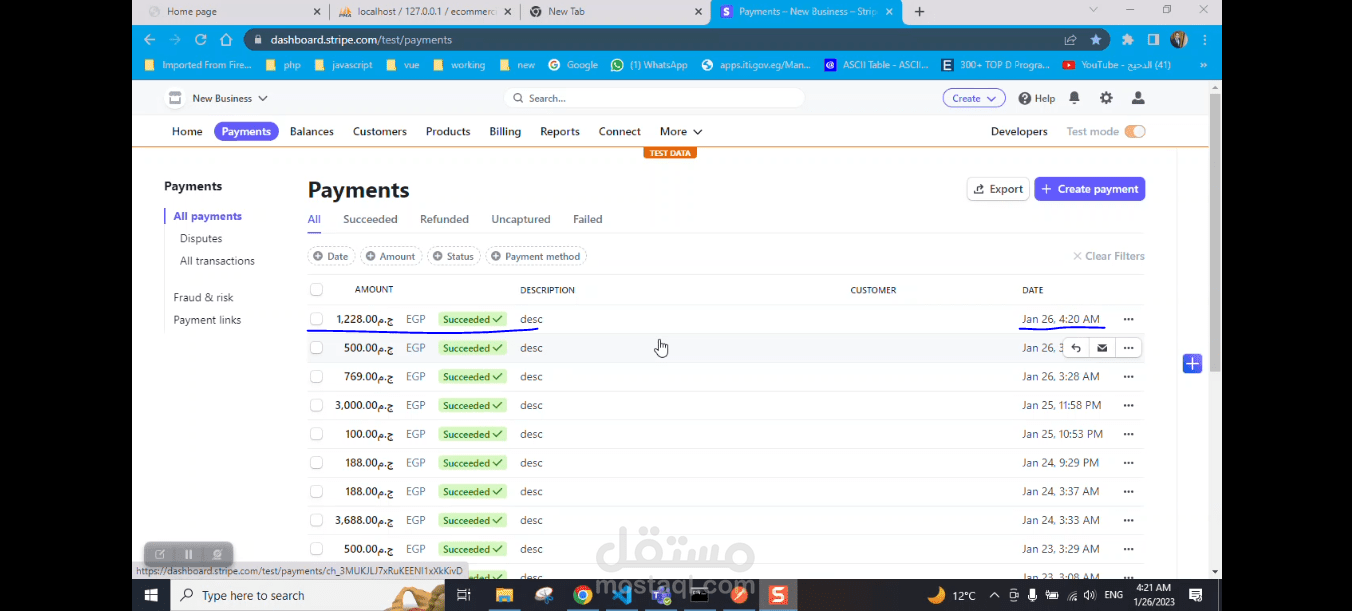Open the more options menu for the 1,228.00 payment
This screenshot has height=611, width=1352.
tap(1128, 319)
